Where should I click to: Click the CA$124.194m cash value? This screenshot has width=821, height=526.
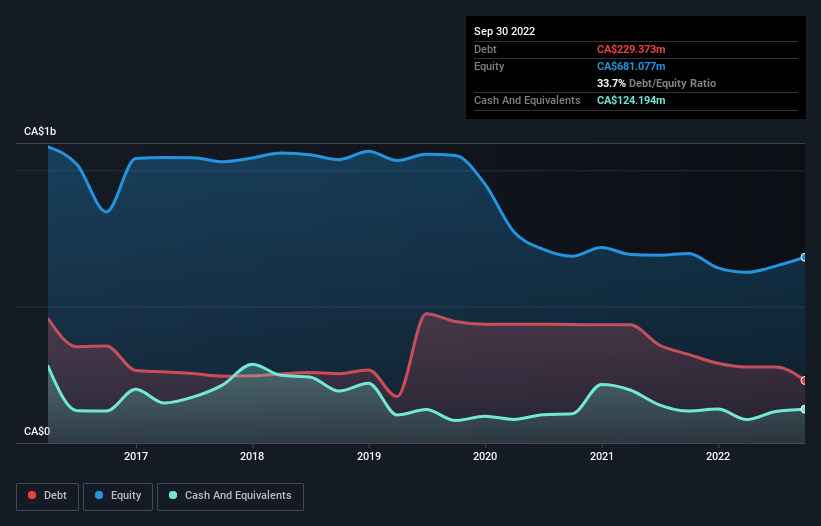pyautogui.click(x=631, y=100)
